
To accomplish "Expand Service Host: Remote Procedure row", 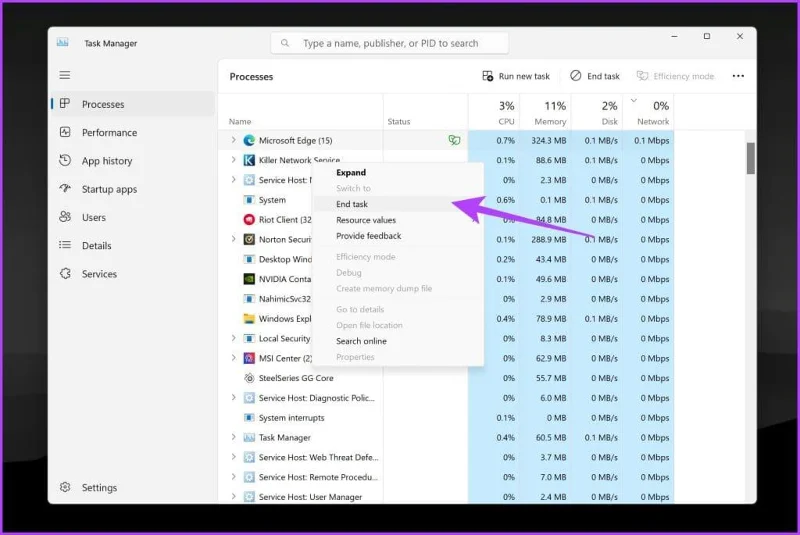I will coord(233,477).
